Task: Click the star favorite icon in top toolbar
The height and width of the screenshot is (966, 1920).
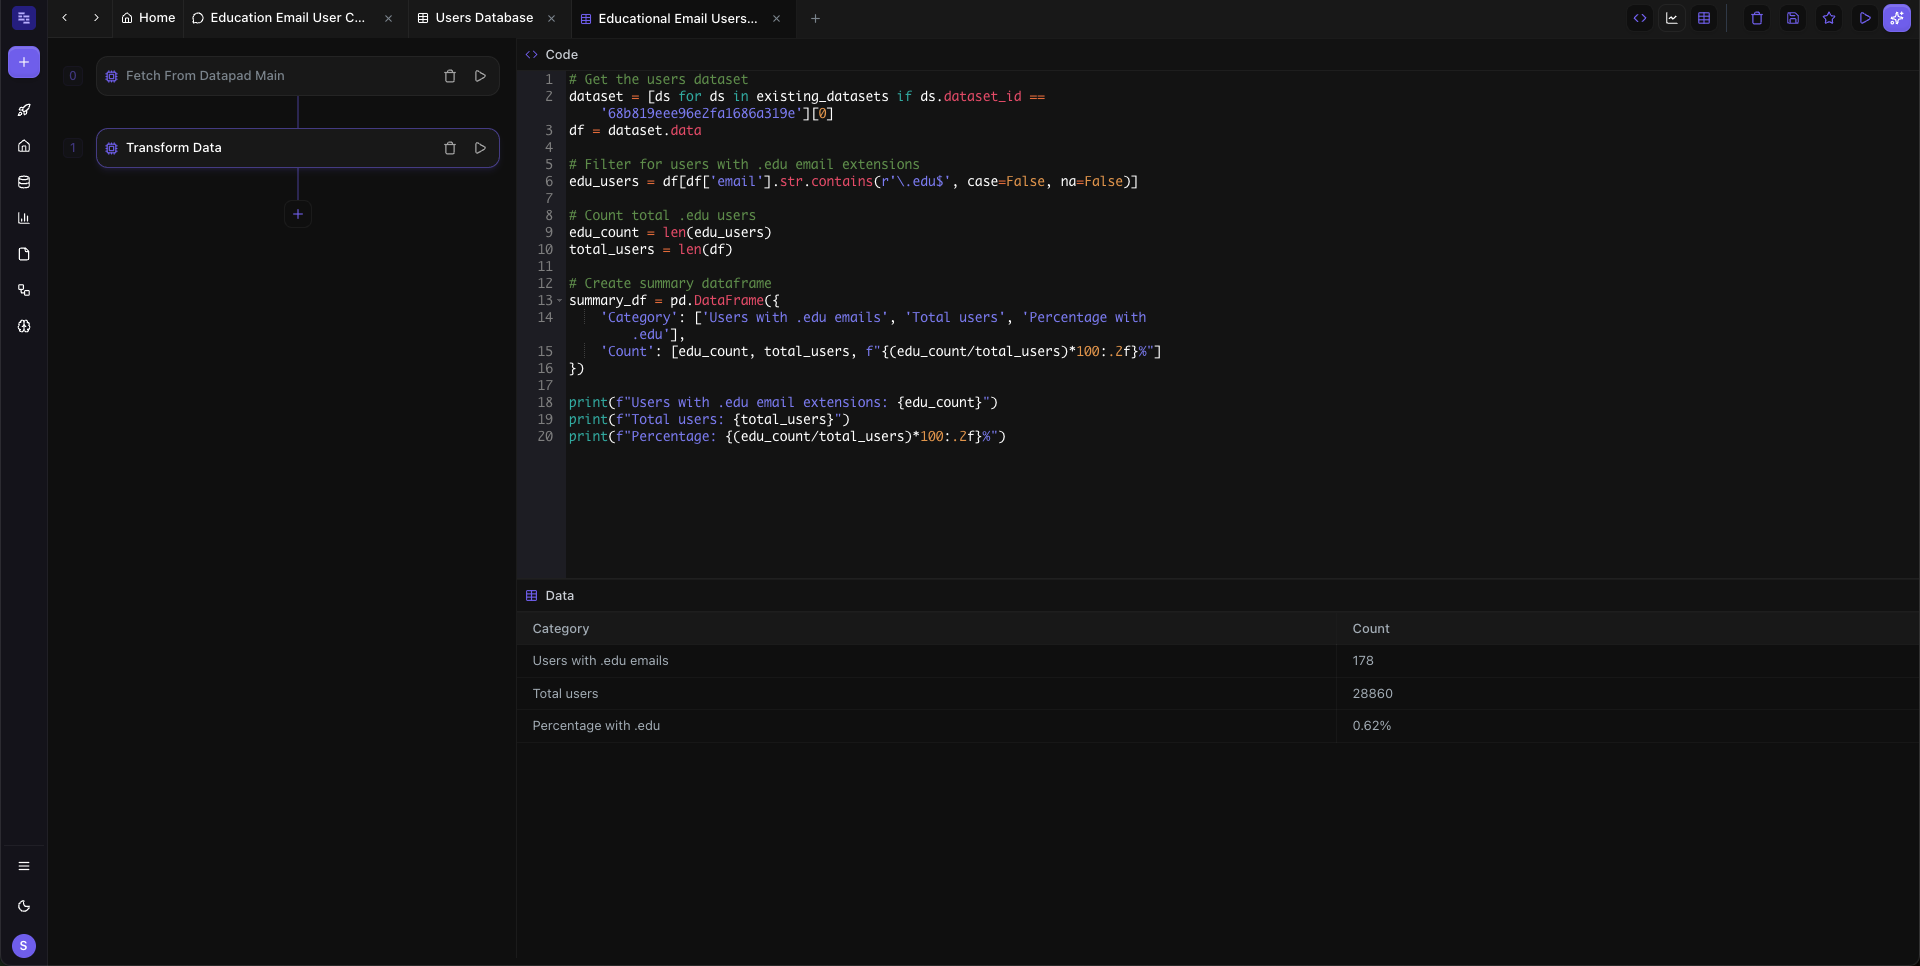Action: [1829, 18]
